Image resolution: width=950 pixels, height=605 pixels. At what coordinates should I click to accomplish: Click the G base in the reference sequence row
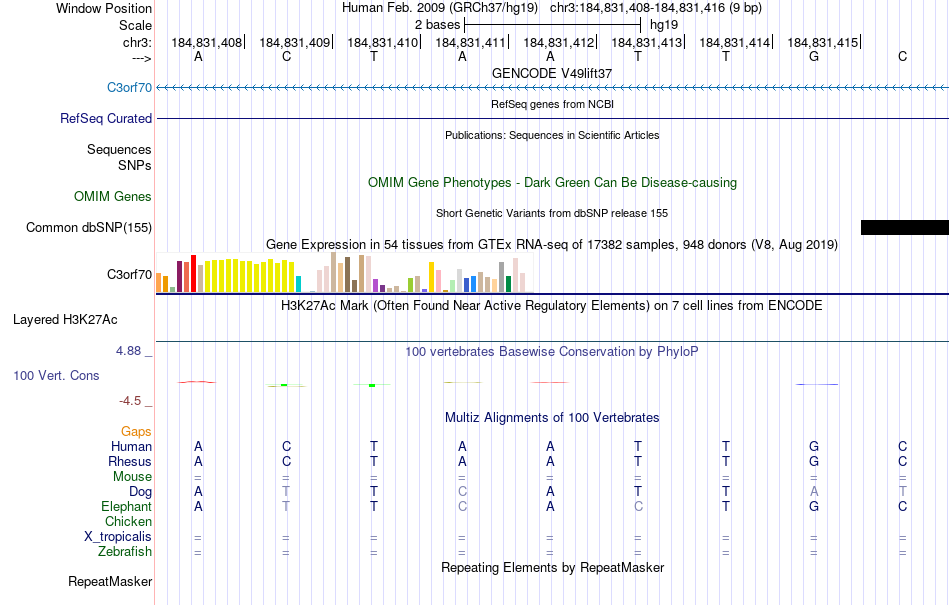click(x=814, y=56)
